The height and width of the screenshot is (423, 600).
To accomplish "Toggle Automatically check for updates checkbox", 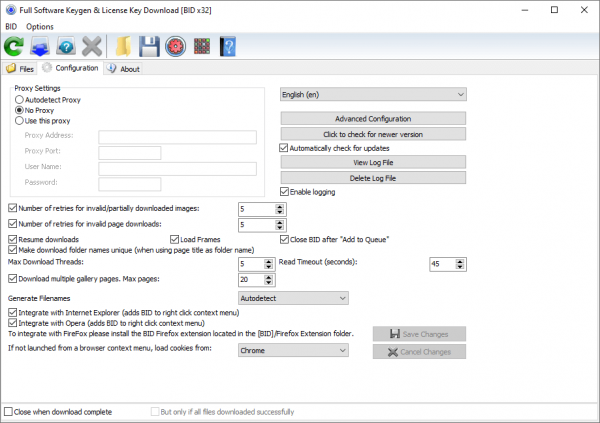I will pyautogui.click(x=284, y=148).
